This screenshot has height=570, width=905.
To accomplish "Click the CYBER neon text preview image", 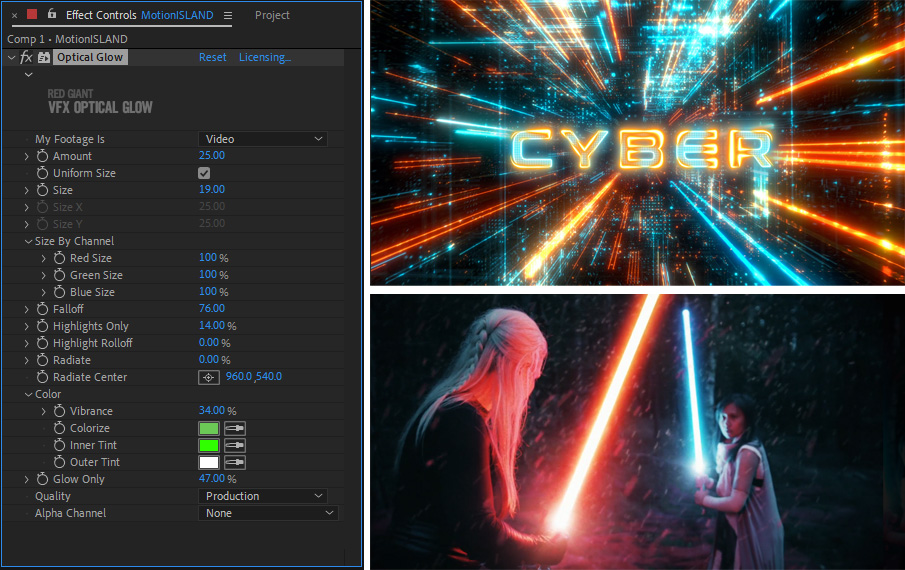I will 637,142.
